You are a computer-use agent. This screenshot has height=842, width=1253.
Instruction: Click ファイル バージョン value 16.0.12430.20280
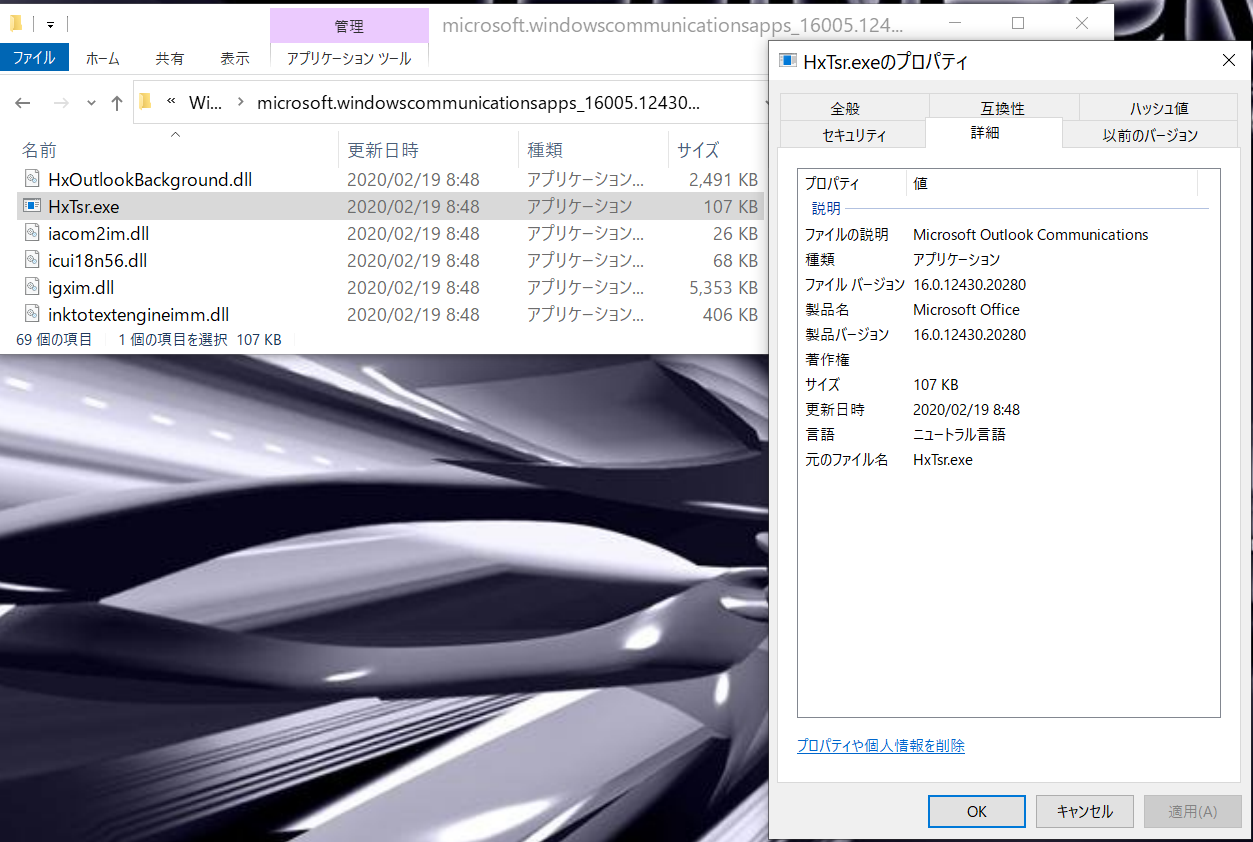pos(970,285)
